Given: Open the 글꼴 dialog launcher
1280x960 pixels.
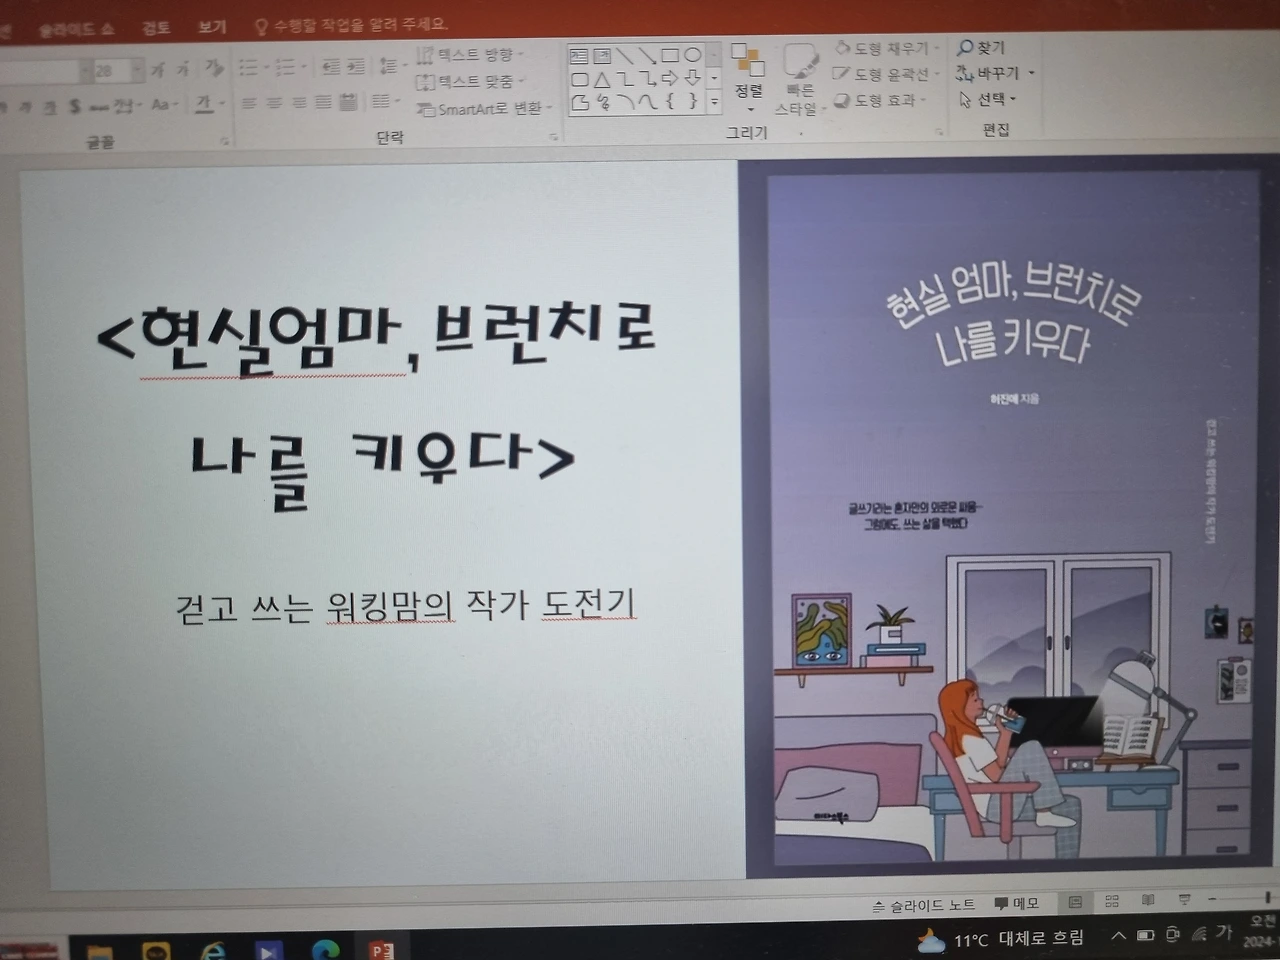Looking at the screenshot, I should pos(224,141).
